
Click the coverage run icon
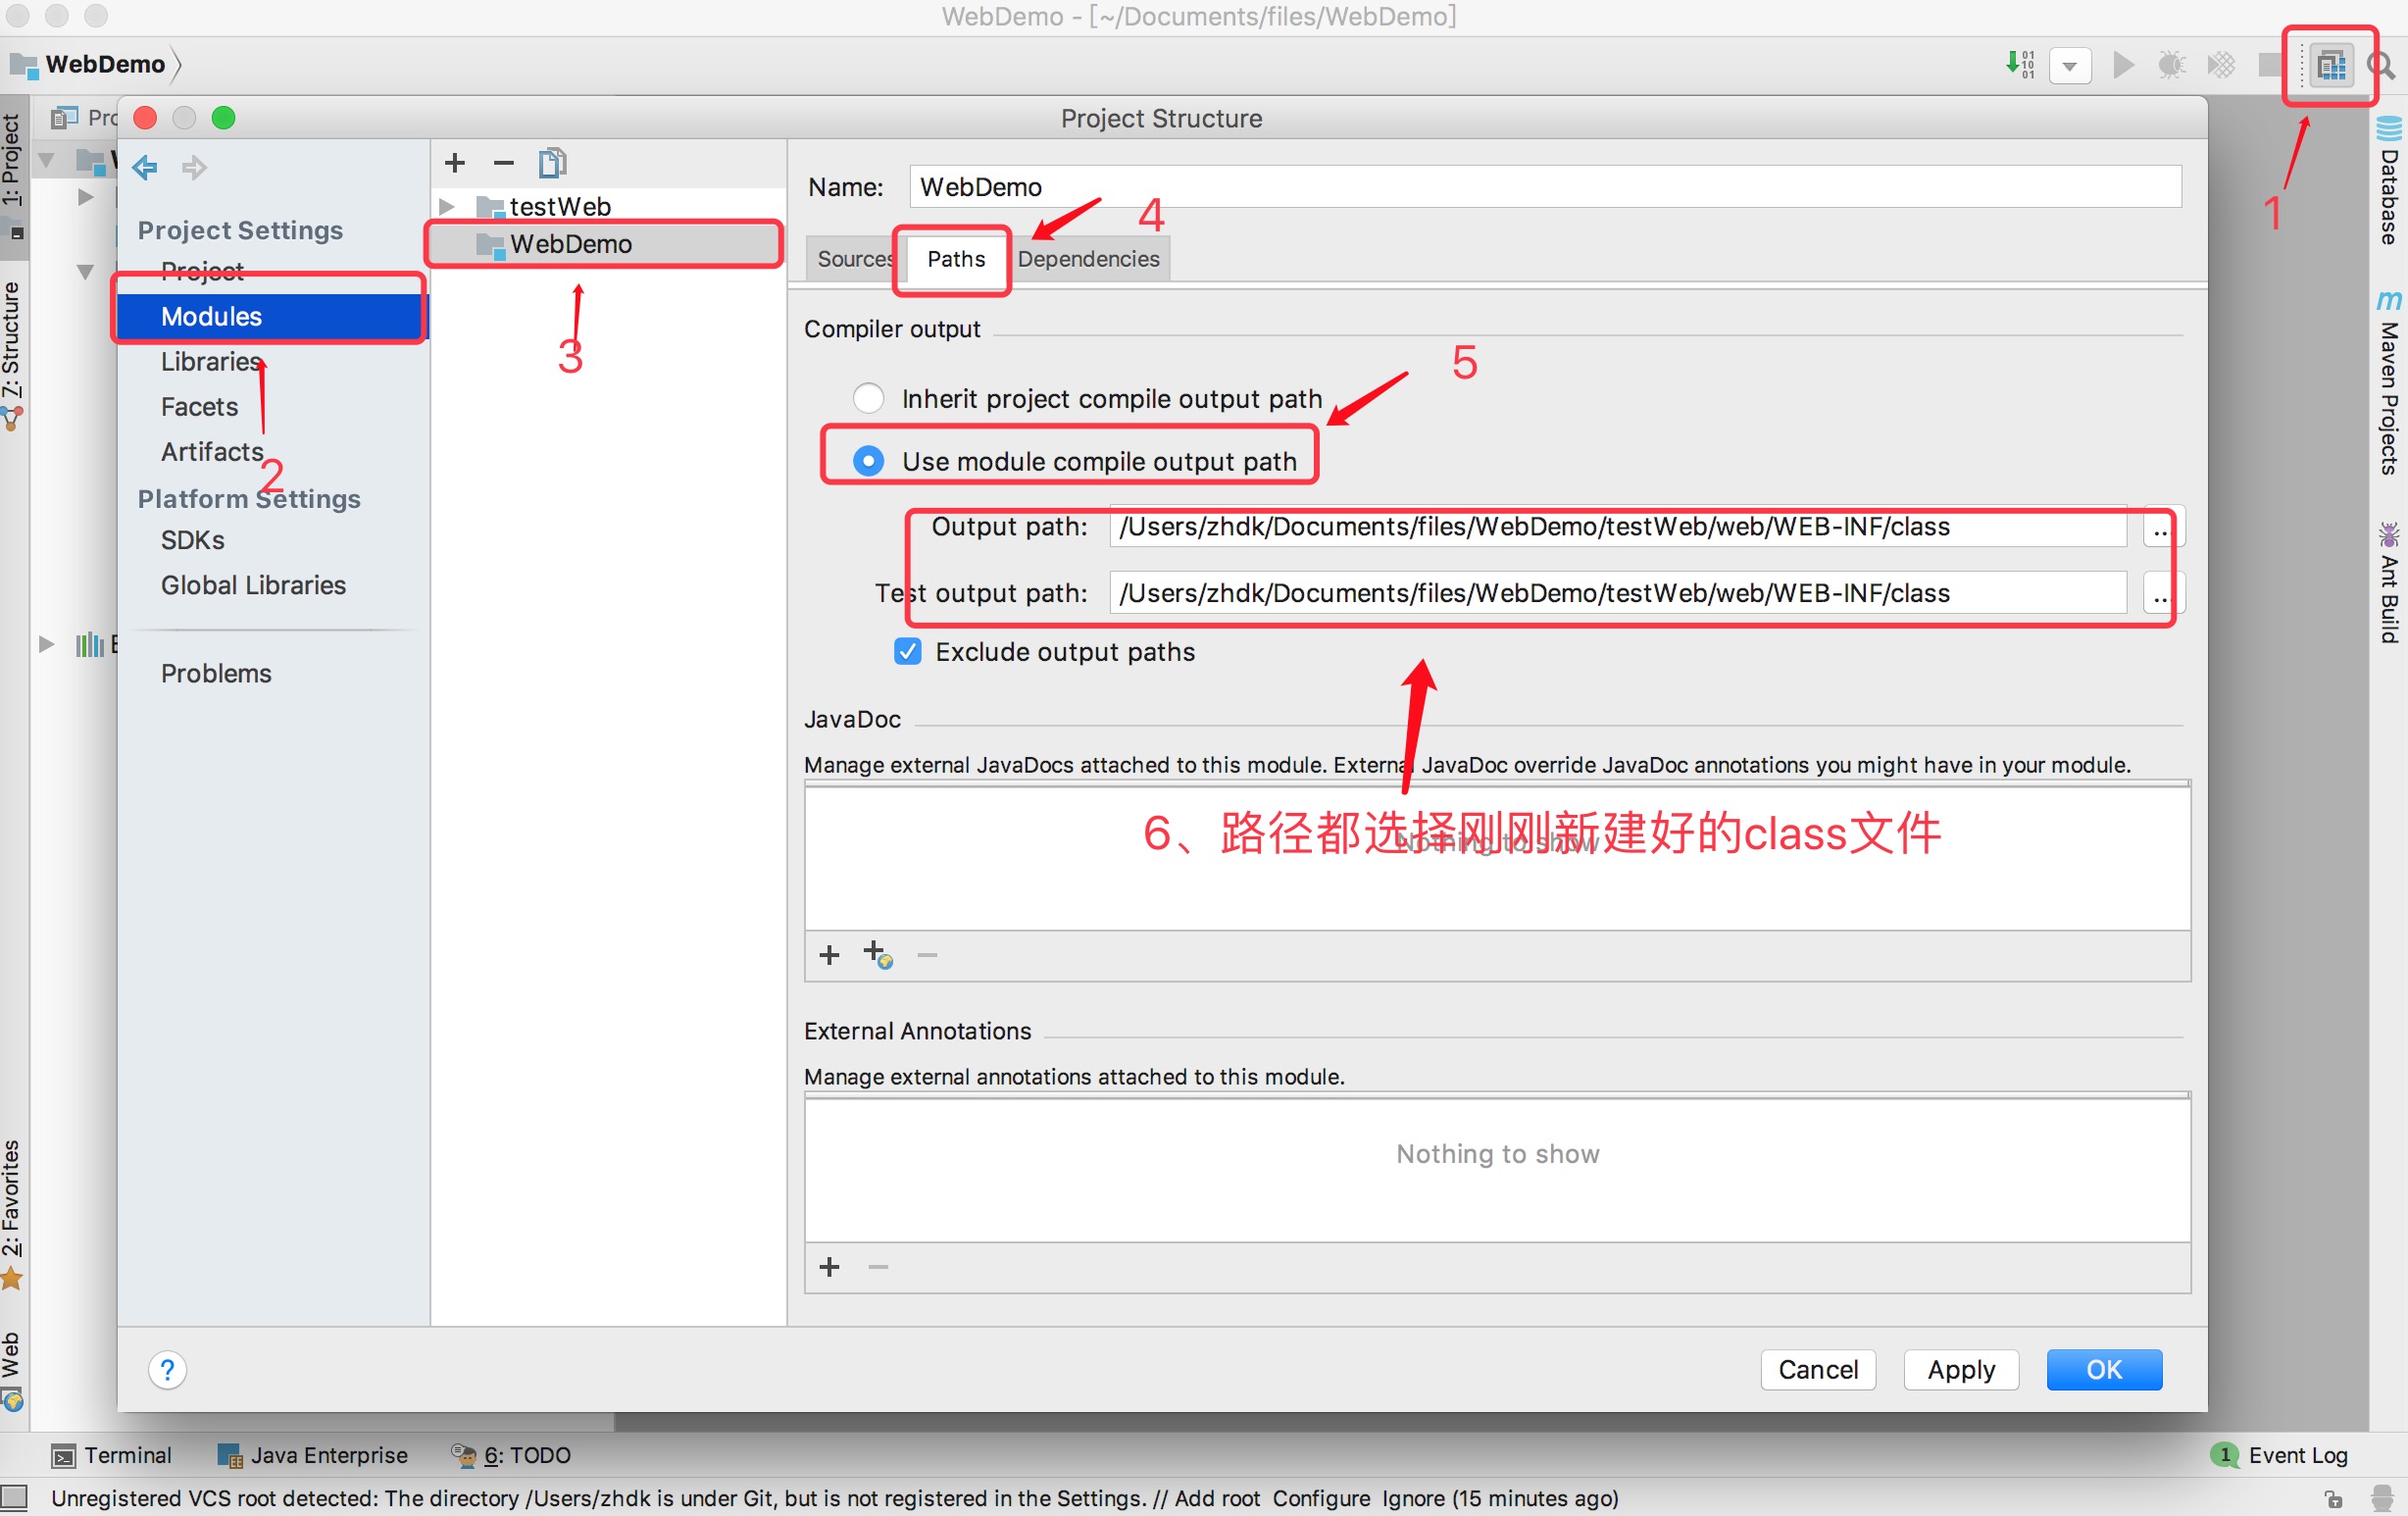point(2221,66)
